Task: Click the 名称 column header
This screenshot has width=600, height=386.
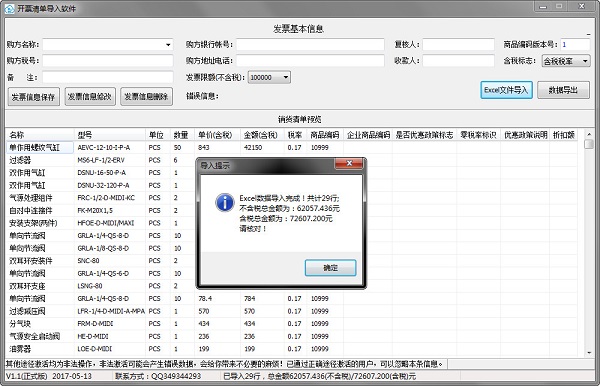Action: click(x=40, y=135)
